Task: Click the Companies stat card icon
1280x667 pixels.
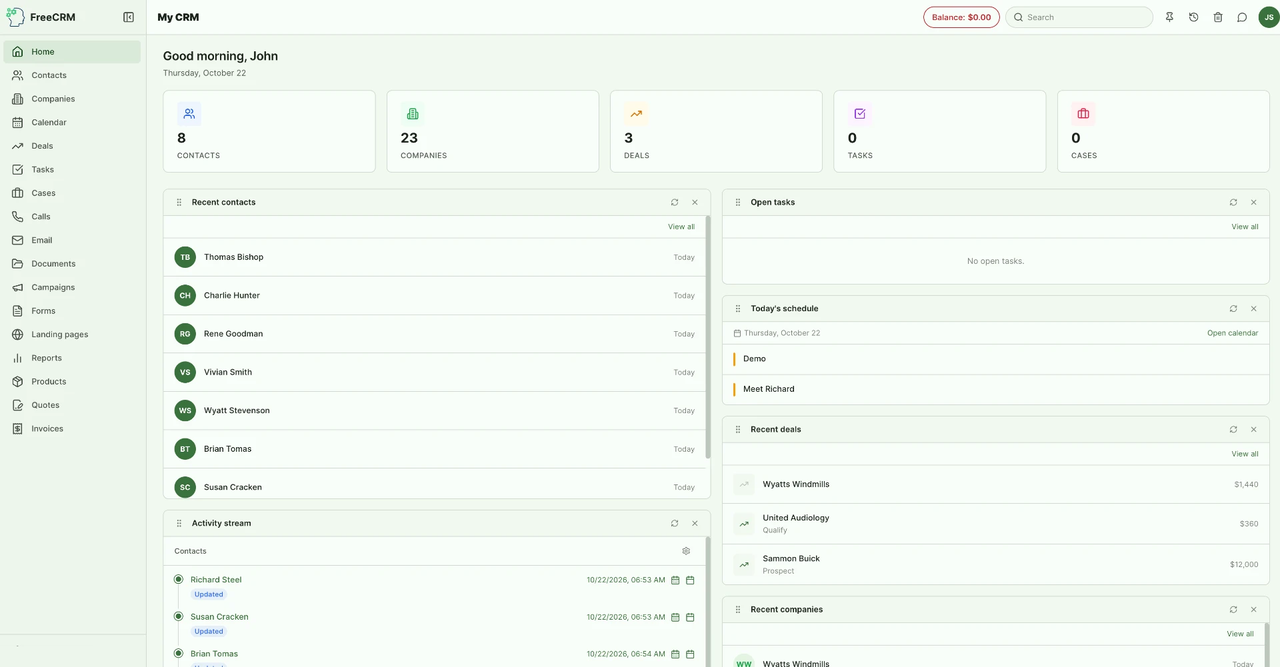Action: [x=413, y=114]
